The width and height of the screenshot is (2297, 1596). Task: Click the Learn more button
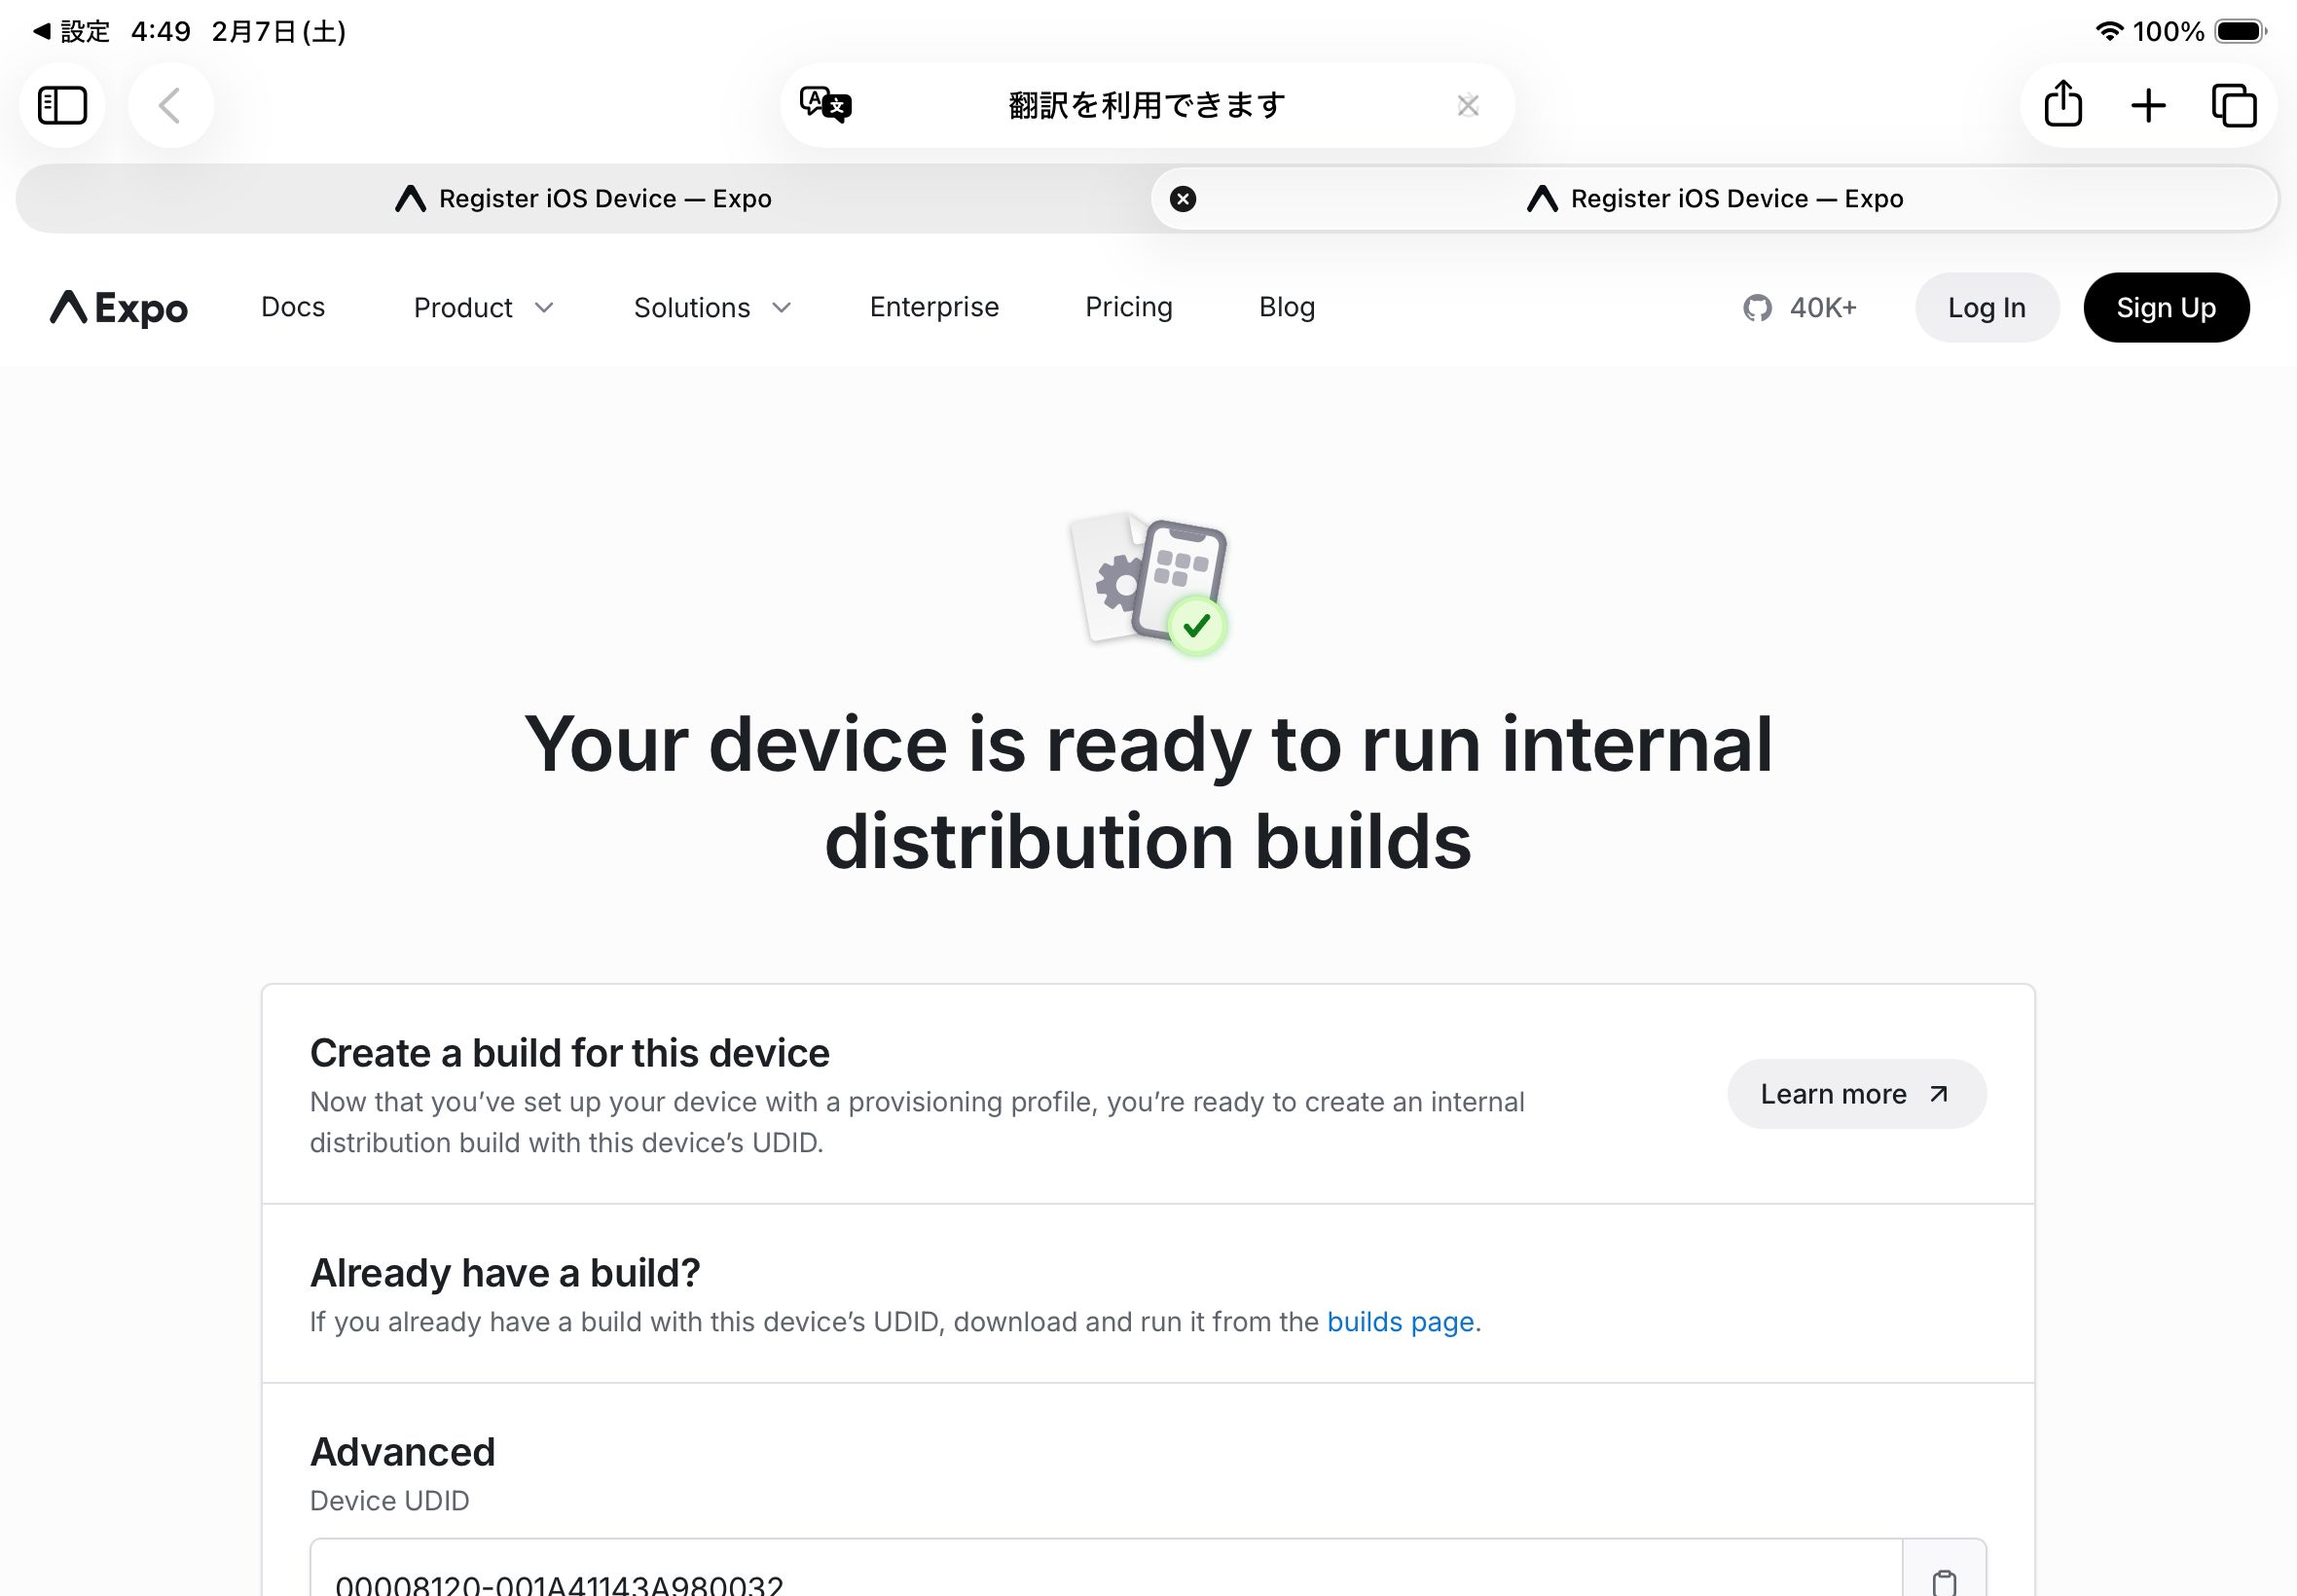click(x=1856, y=1094)
